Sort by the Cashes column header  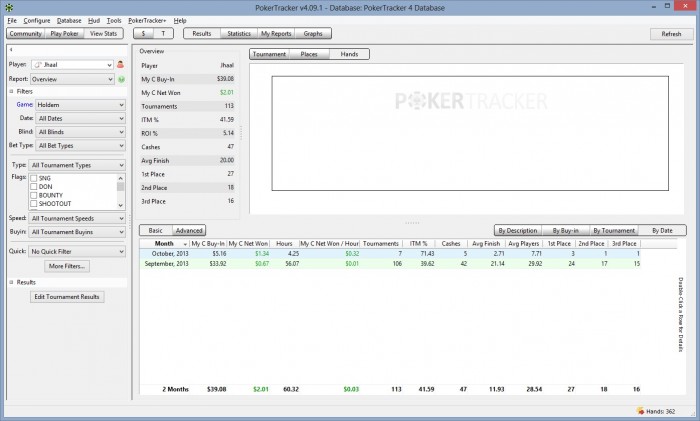[451, 244]
